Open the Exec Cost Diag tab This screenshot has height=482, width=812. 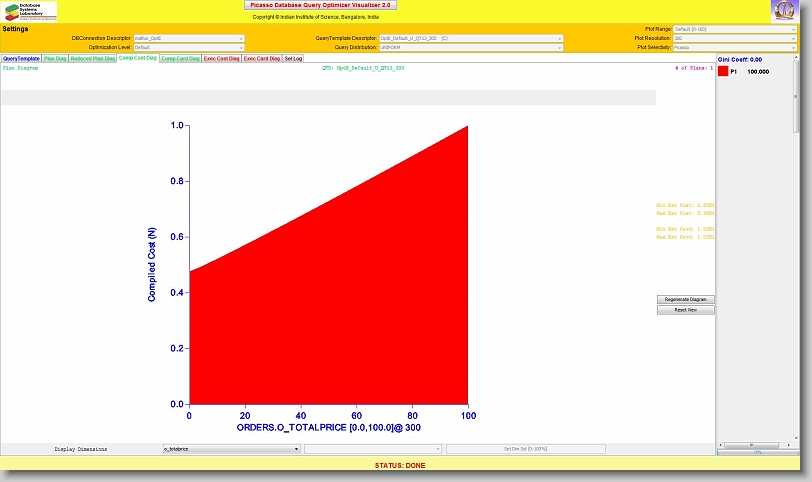[x=222, y=59]
